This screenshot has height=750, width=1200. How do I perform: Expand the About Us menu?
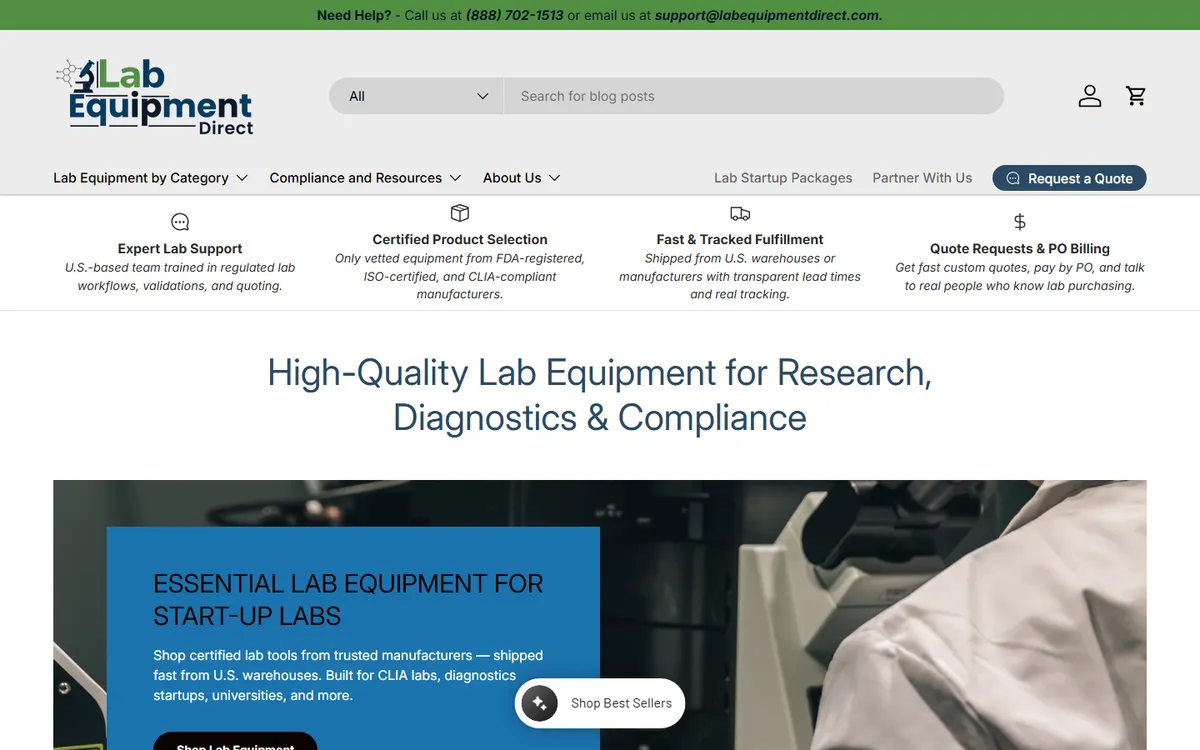(521, 178)
